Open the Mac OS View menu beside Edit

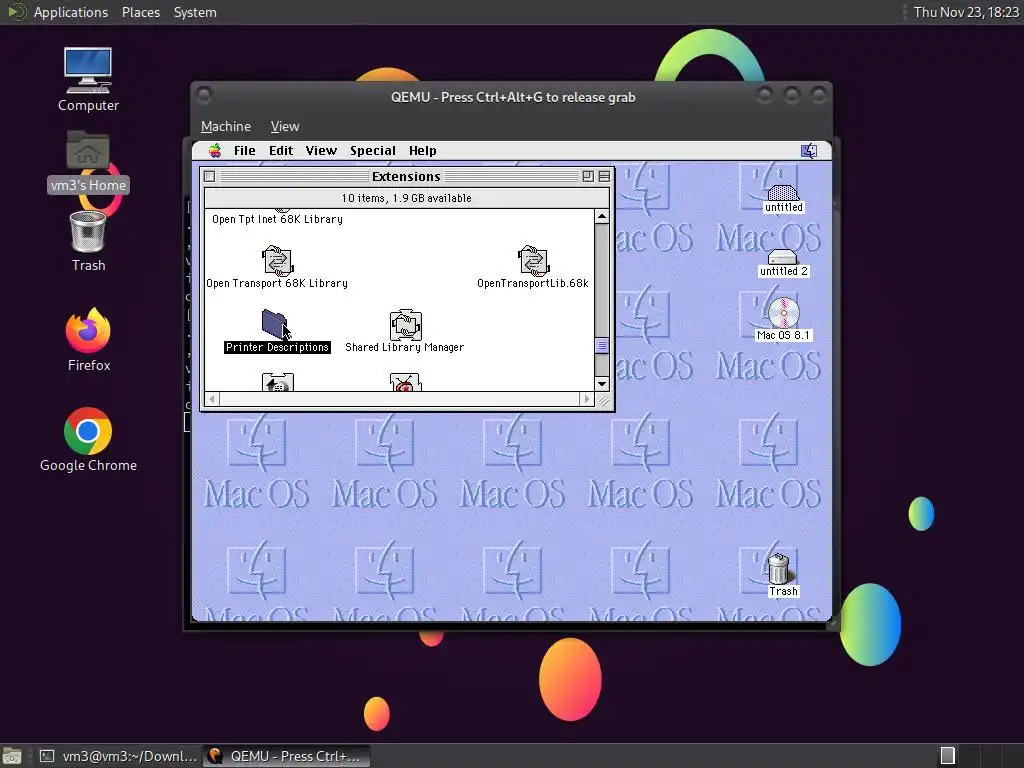click(x=321, y=151)
